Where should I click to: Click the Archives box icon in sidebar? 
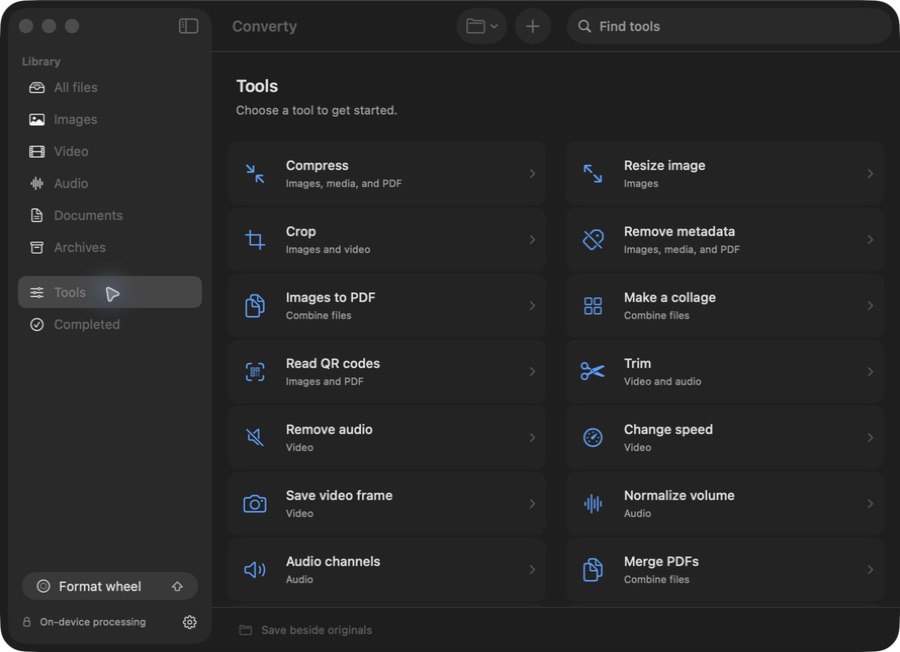(37, 247)
